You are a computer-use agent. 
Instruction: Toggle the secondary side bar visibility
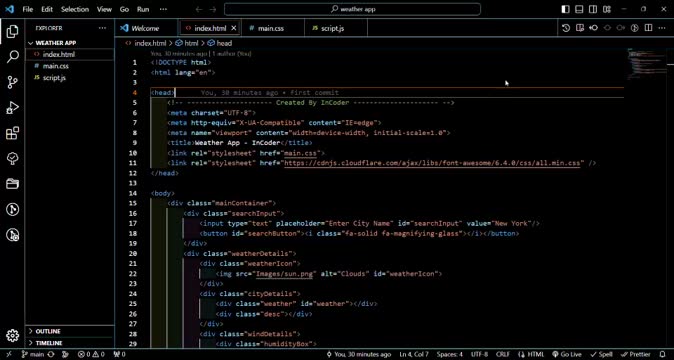click(x=593, y=9)
